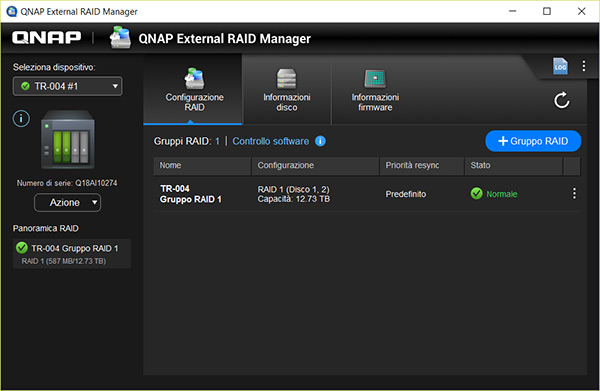Close the QNAP External RAID Manager window

pos(581,11)
